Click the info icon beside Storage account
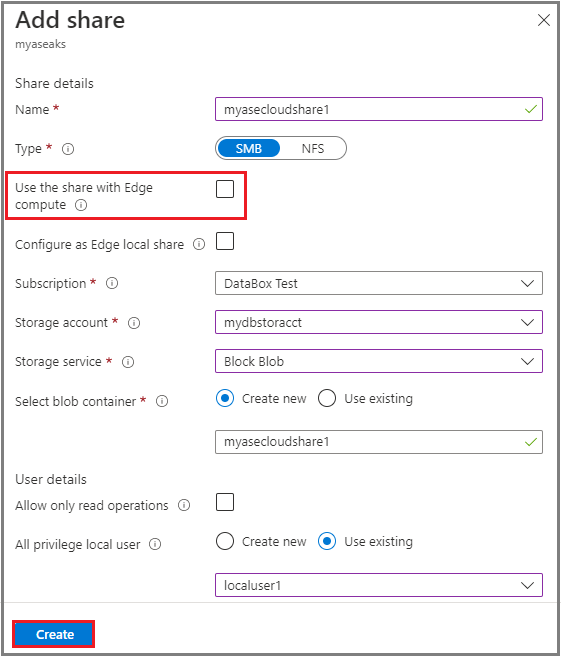 click(x=134, y=323)
